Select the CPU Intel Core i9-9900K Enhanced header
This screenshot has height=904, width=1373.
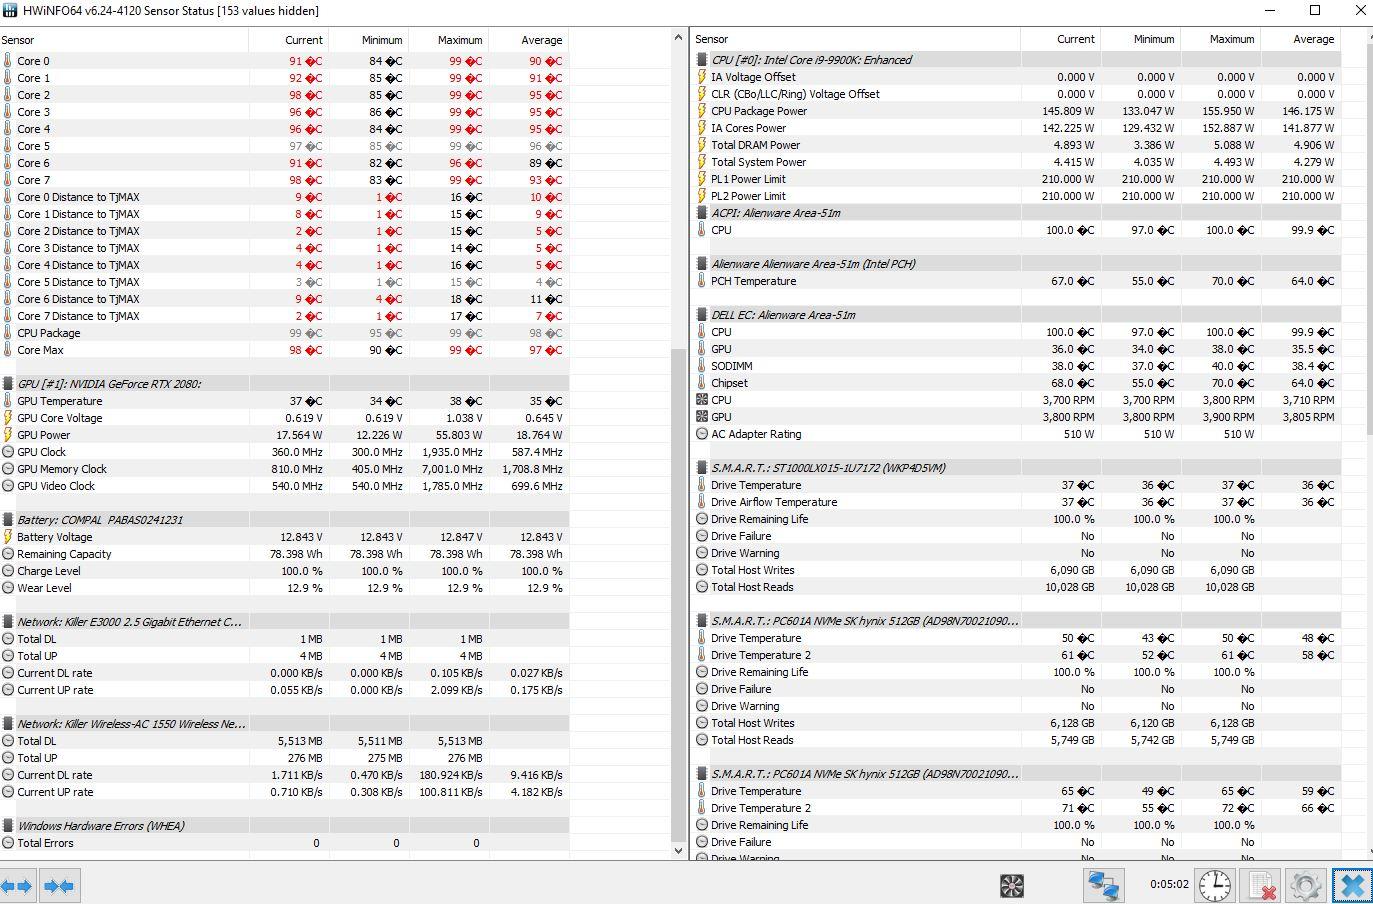tap(811, 60)
